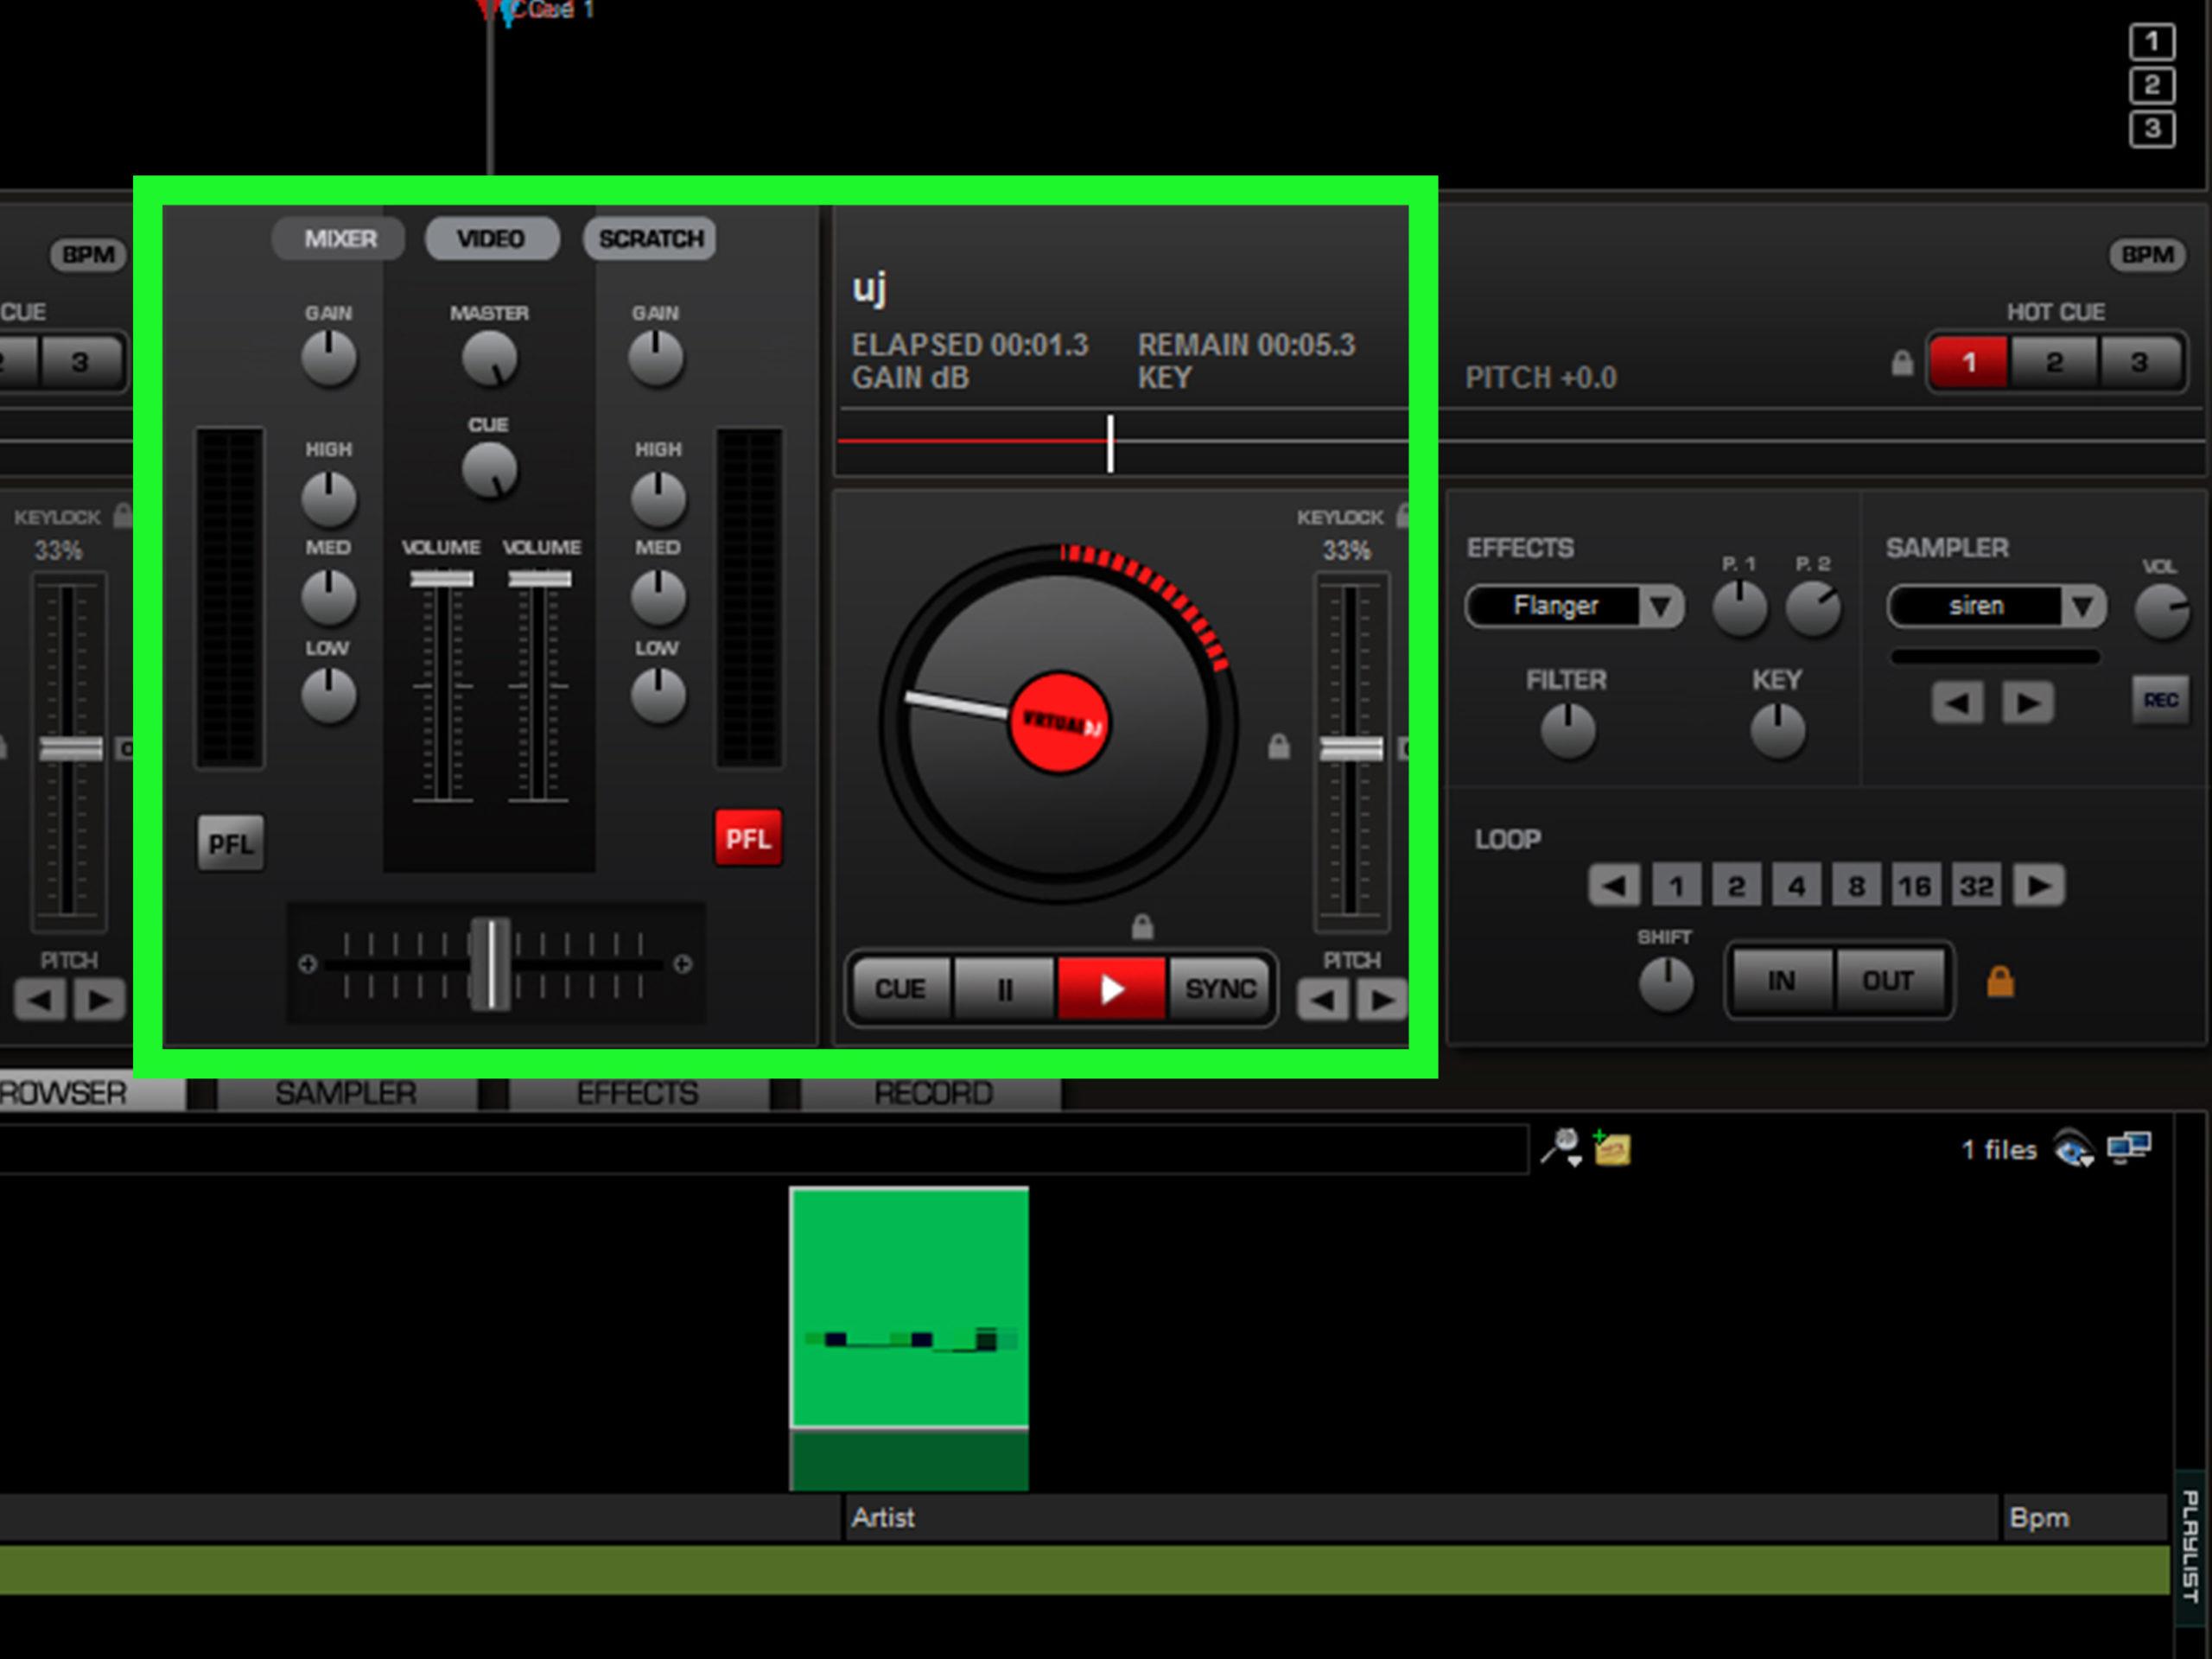Toggle the grey PFL button on left channel
Viewport: 2212px width, 1659px height.
230,843
